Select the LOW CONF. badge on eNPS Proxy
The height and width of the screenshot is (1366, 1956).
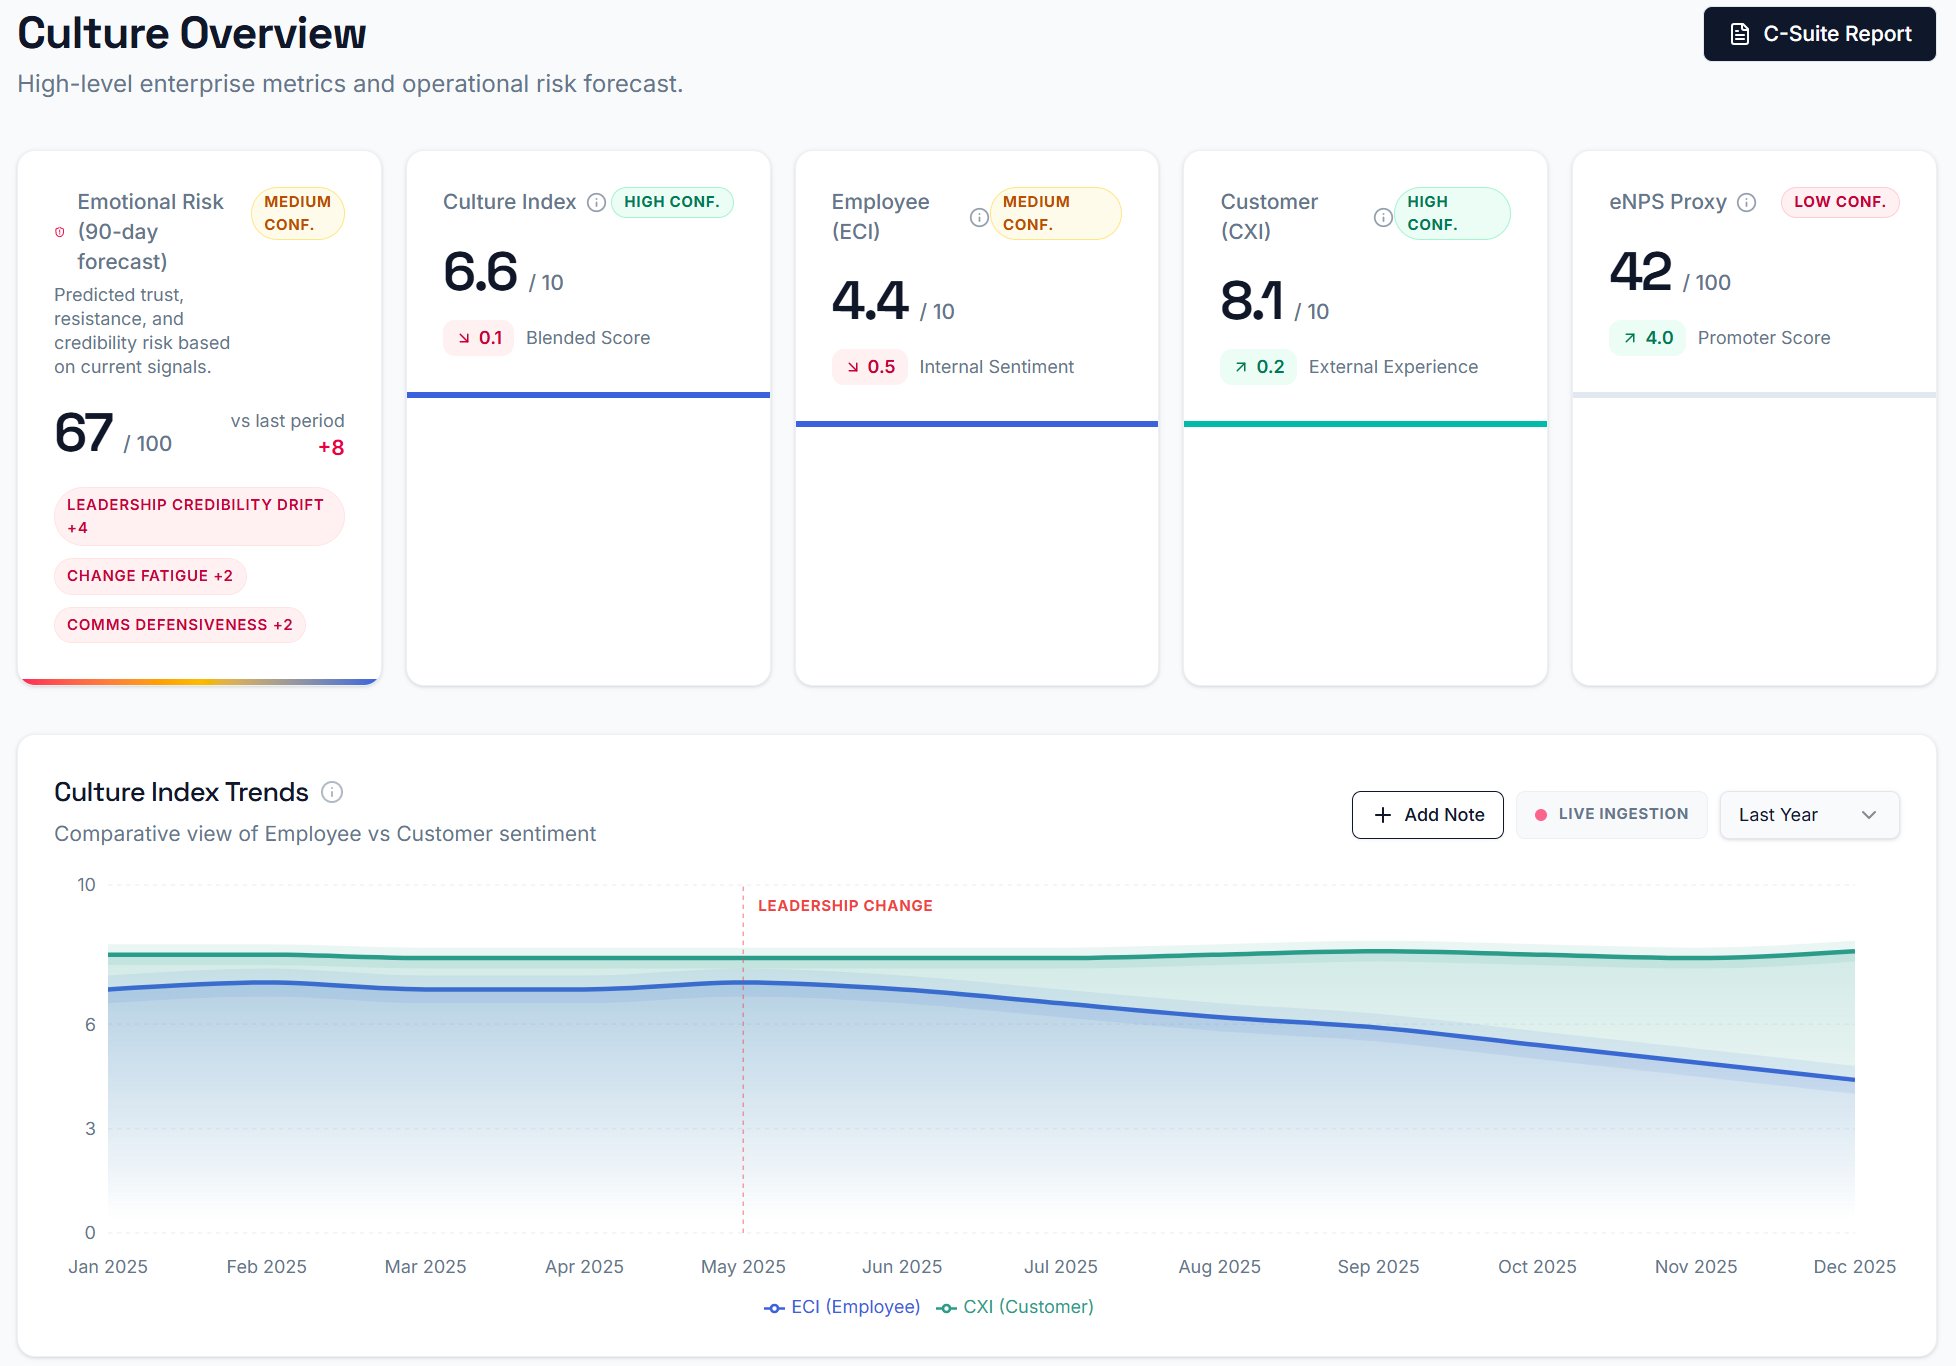coord(1840,202)
